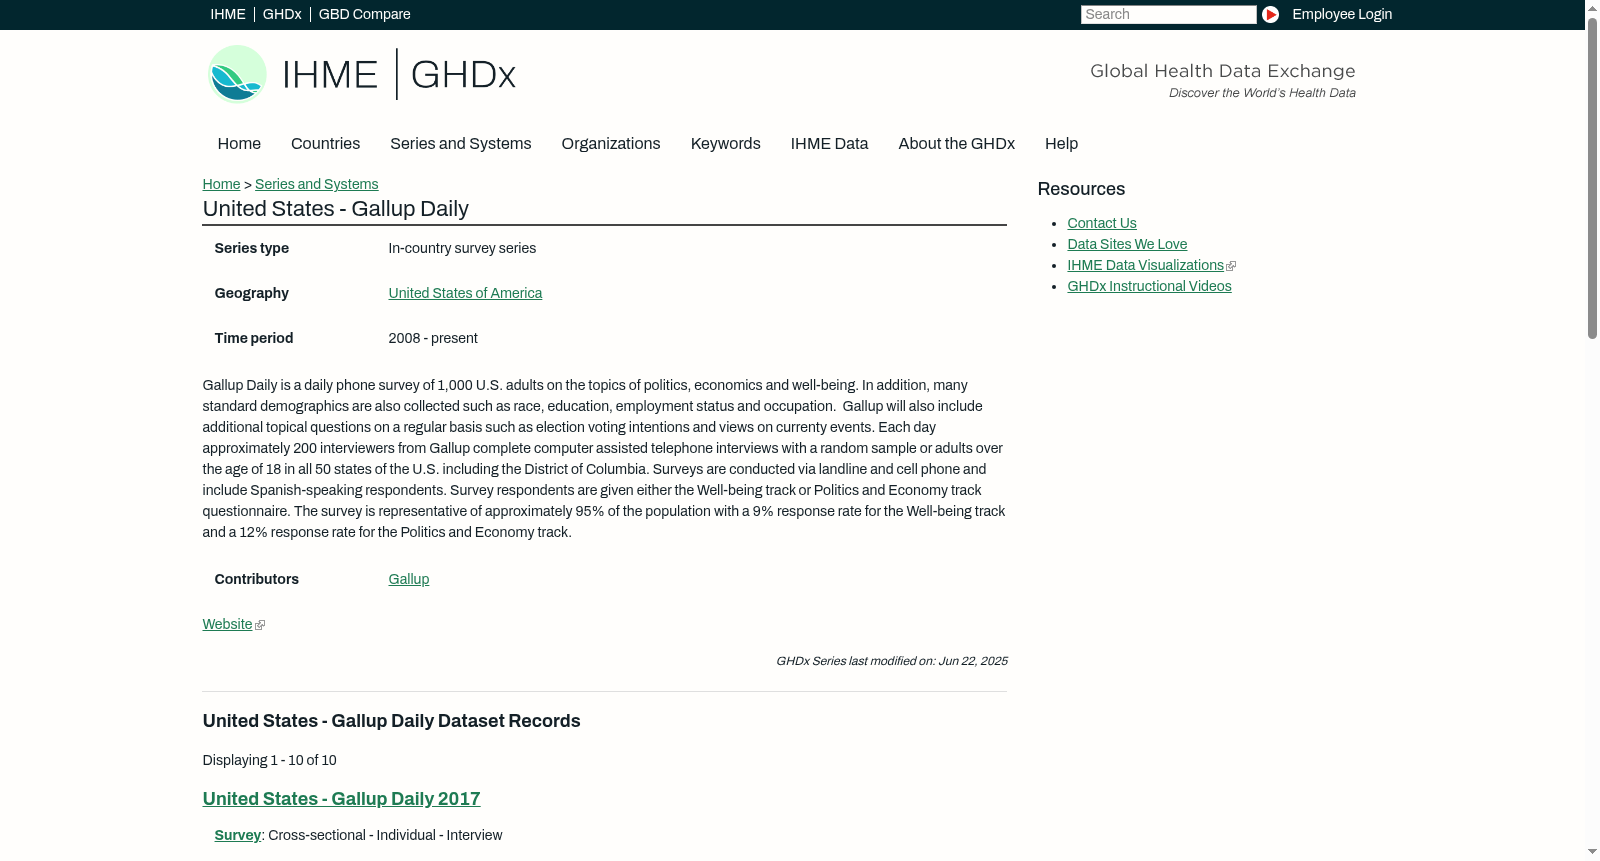Click the vertical page scrollbar thumb

(x=1592, y=178)
